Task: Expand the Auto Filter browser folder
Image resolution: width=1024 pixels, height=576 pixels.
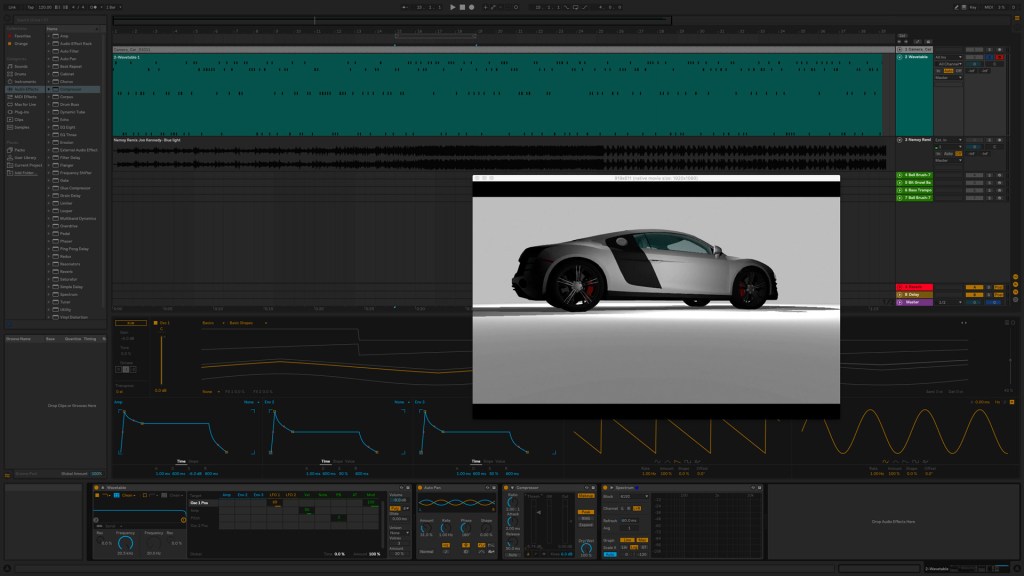Action: [50, 51]
